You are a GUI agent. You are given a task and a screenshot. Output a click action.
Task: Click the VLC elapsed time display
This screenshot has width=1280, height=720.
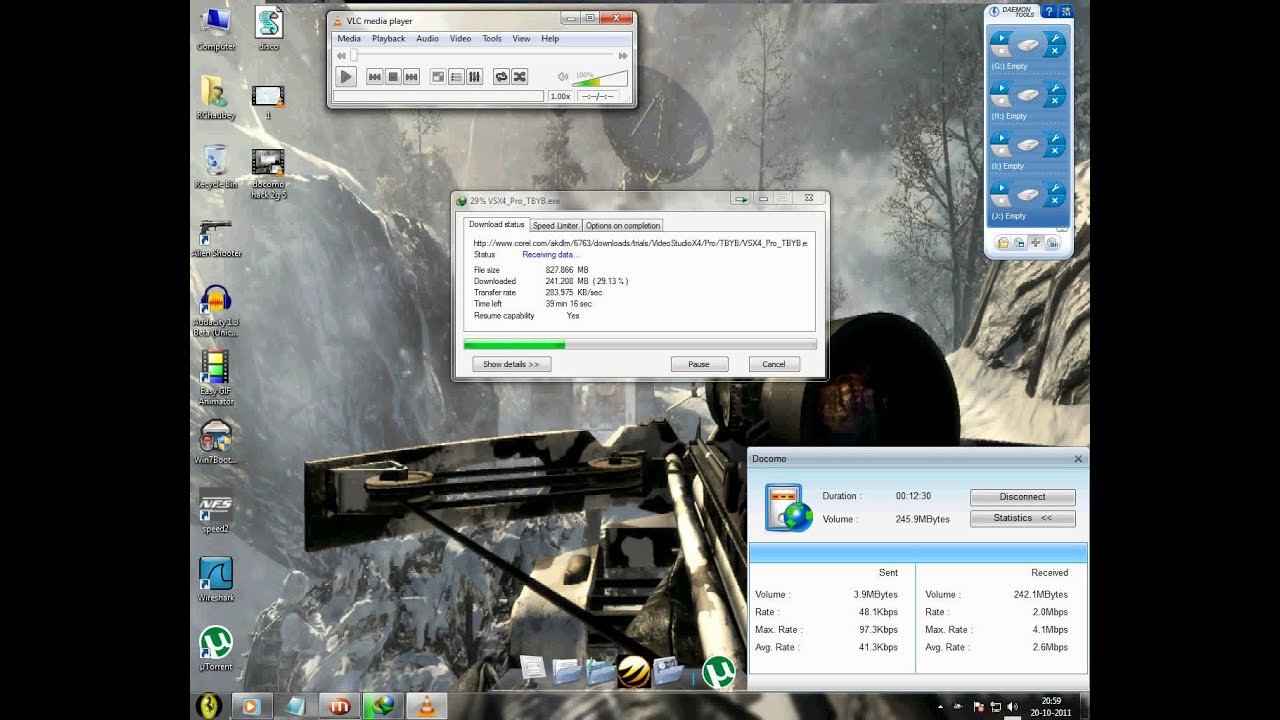pos(597,96)
